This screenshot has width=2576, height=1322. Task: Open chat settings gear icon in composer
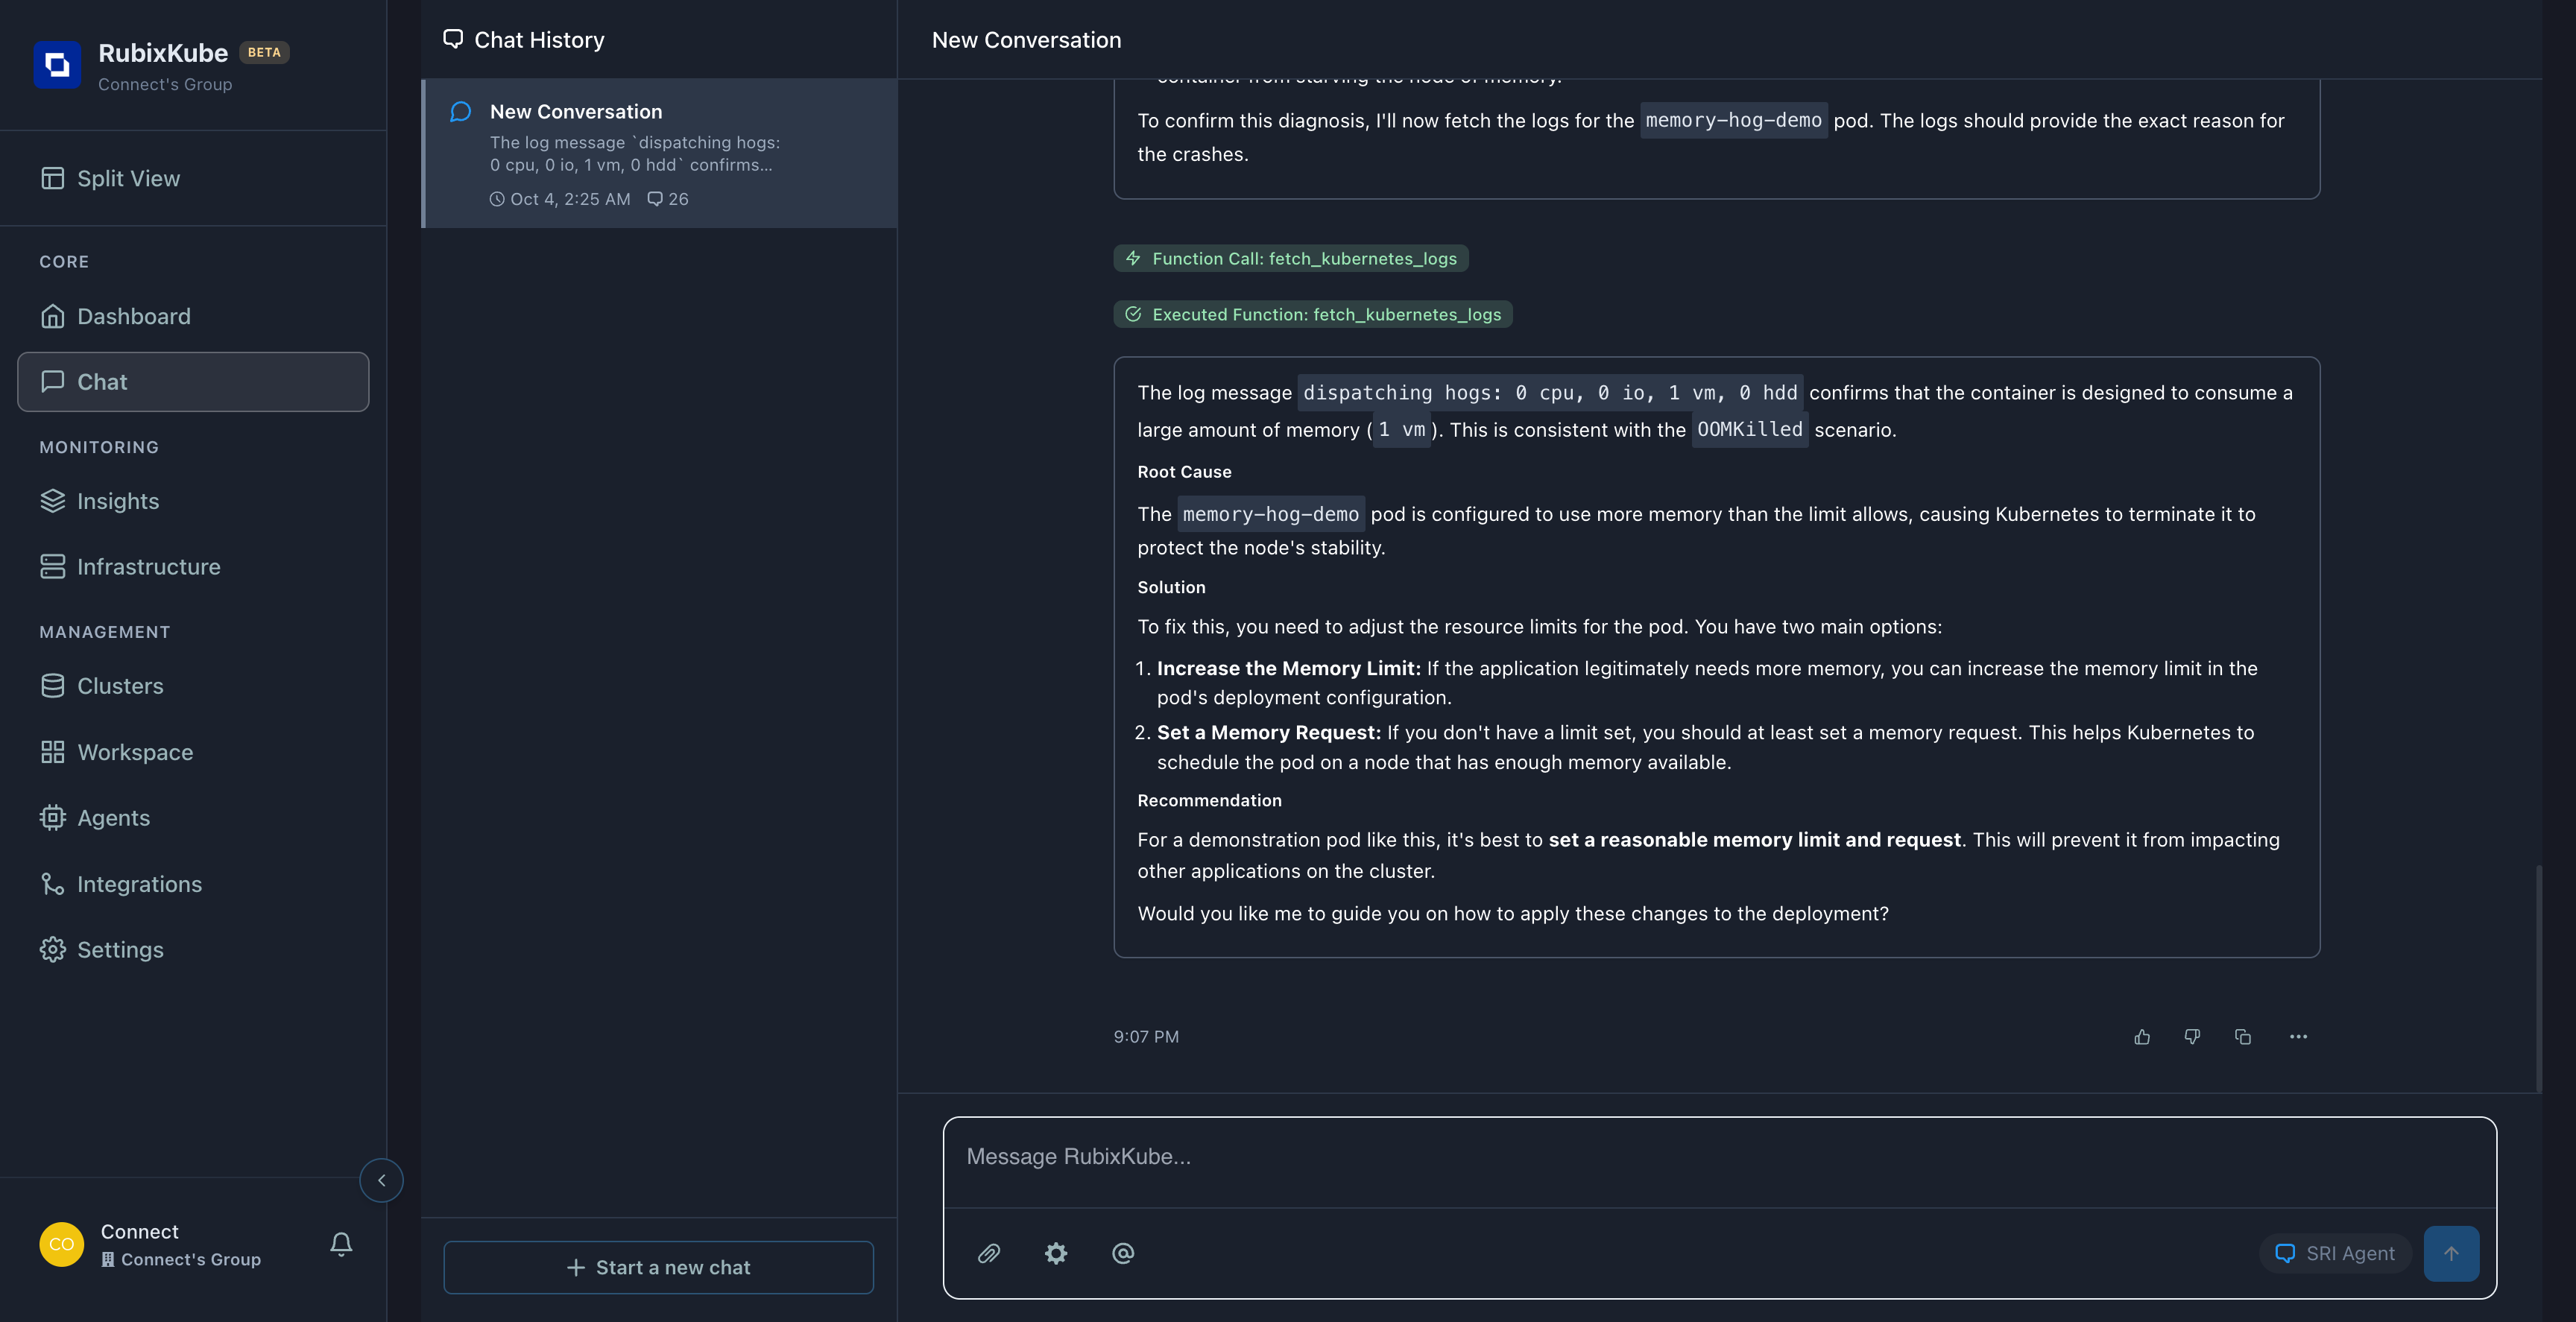(1056, 1253)
